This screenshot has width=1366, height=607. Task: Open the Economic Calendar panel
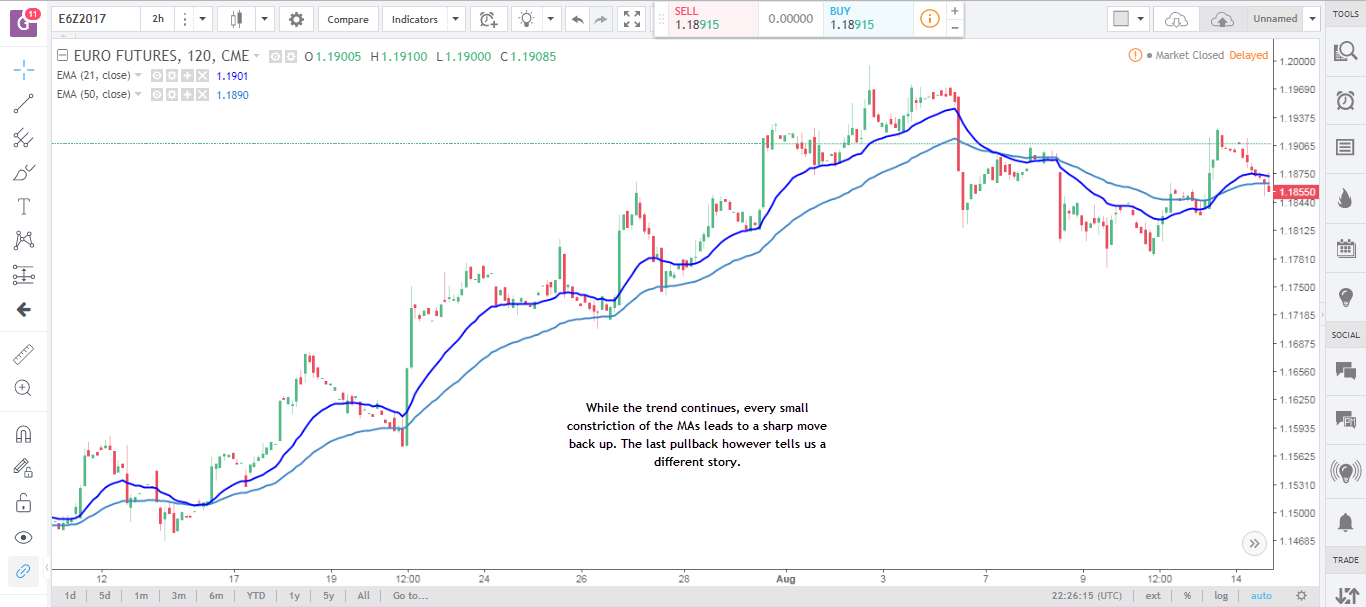1345,247
